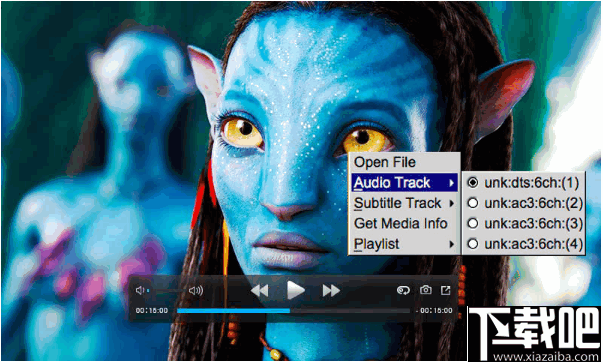Fast forward using the double-right arrow icon
Image resolution: width=603 pixels, height=362 pixels.
pyautogui.click(x=331, y=290)
